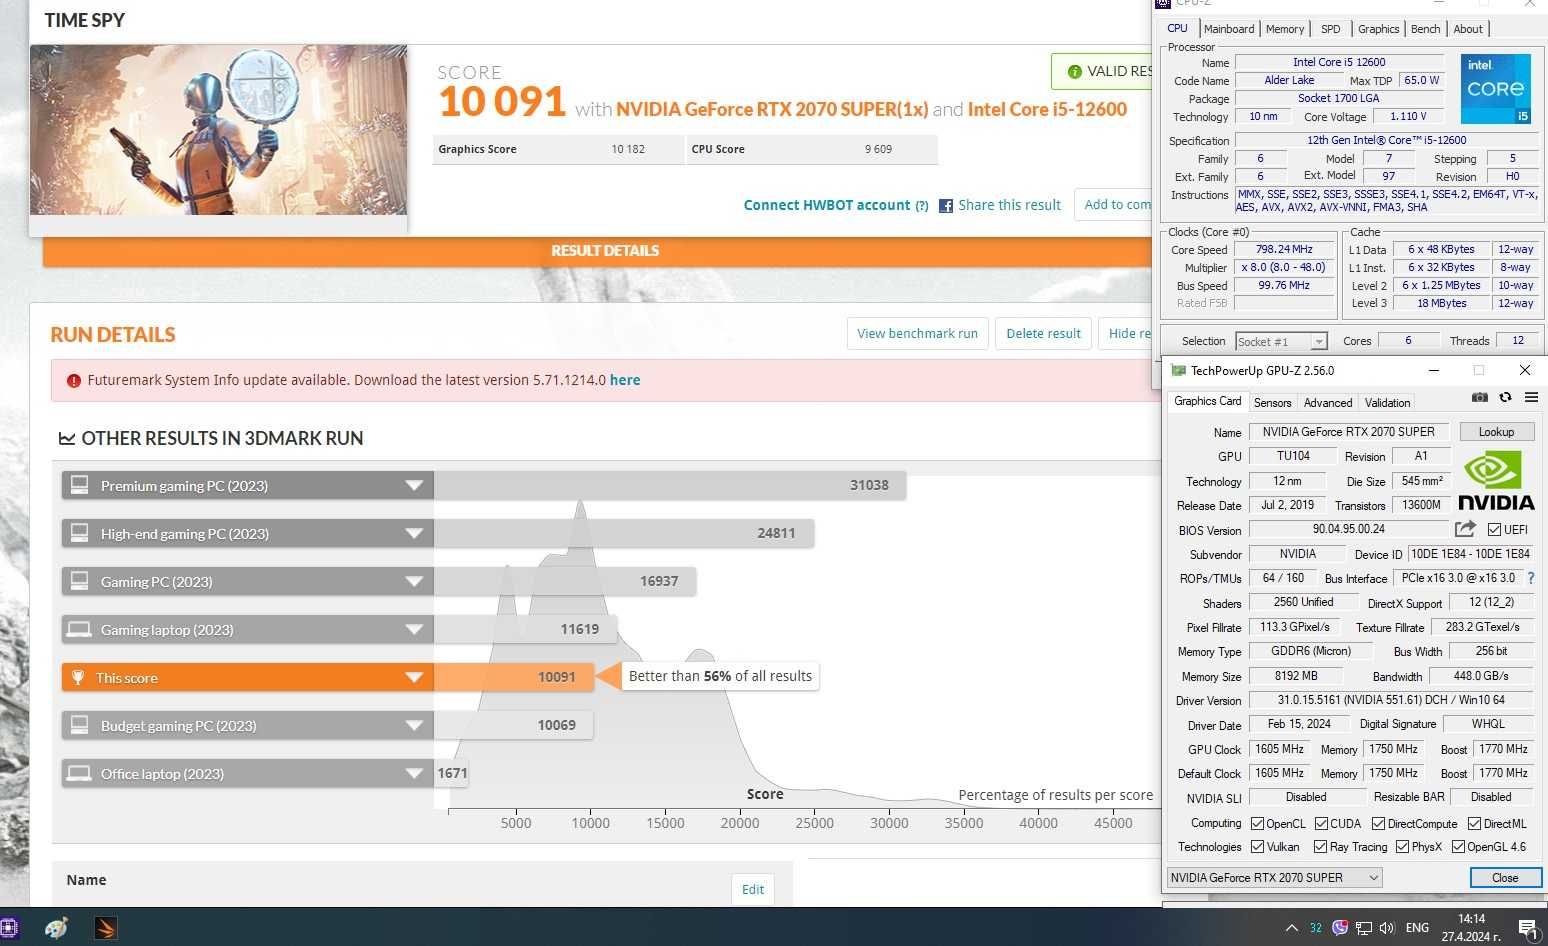Image resolution: width=1548 pixels, height=946 pixels.
Task: Toggle the CUDA checkbox
Action: tap(1321, 824)
